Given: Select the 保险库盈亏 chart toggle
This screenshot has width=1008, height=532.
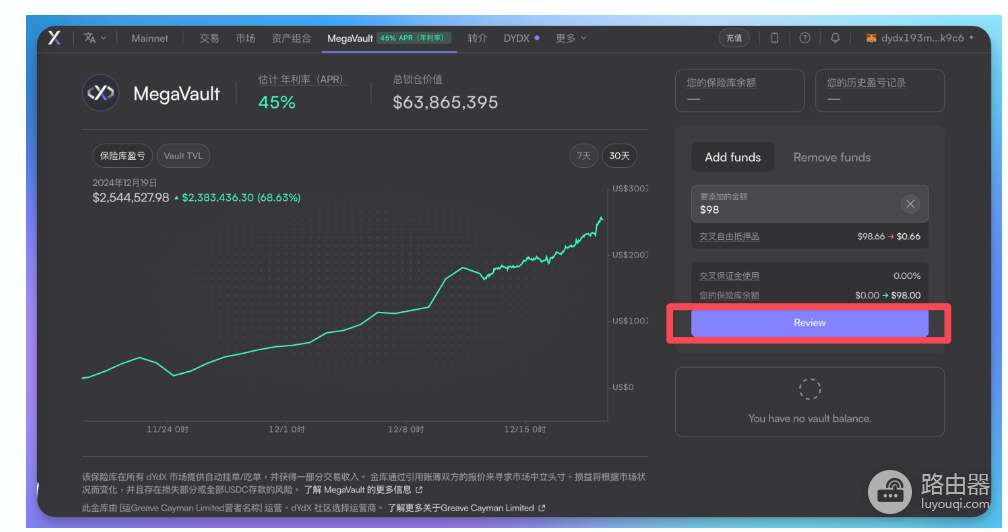Looking at the screenshot, I should (122, 155).
